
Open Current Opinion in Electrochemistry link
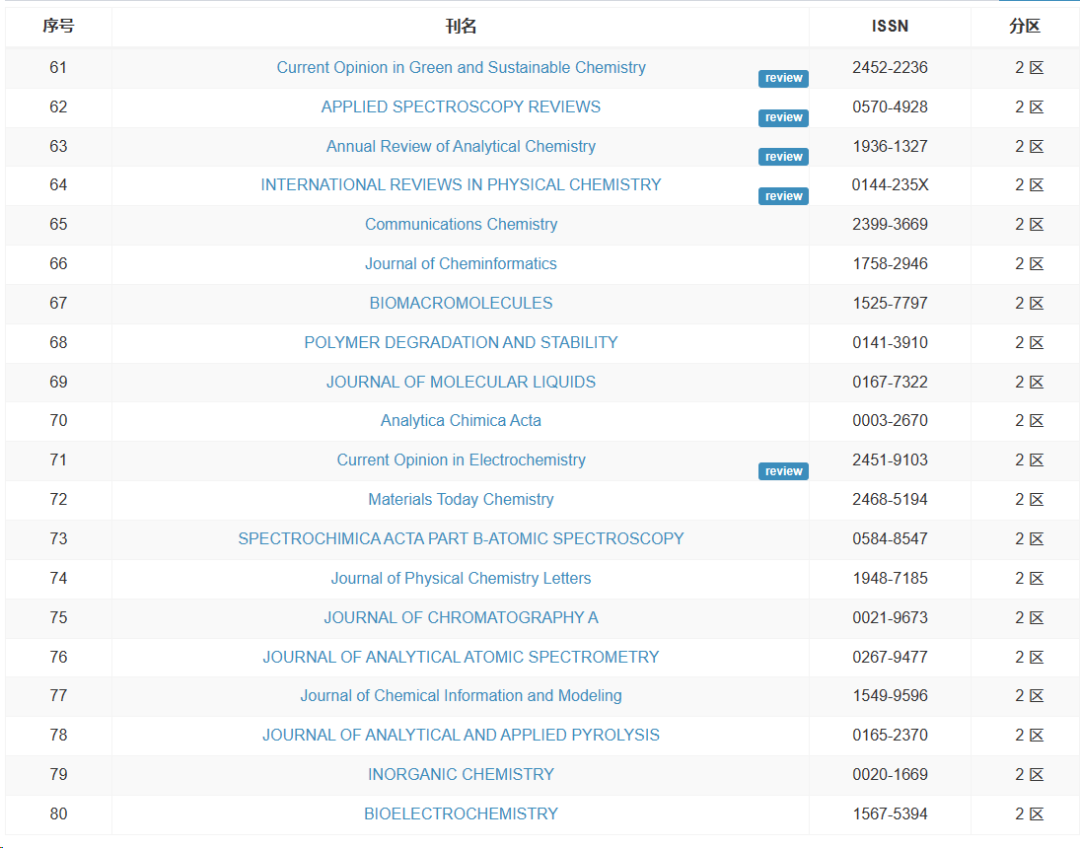tap(461, 459)
